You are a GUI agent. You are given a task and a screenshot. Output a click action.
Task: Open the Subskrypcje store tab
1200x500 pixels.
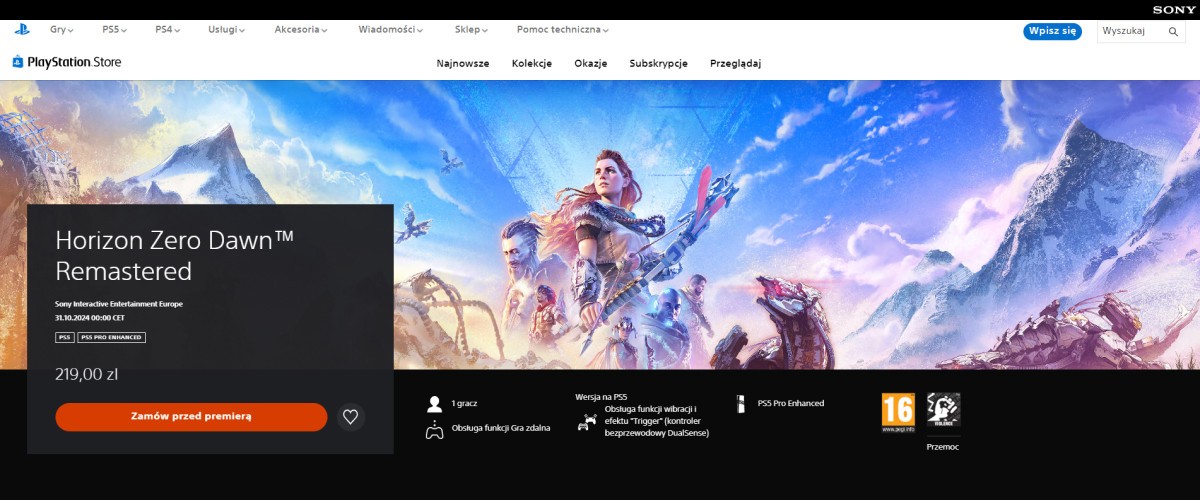(x=659, y=63)
